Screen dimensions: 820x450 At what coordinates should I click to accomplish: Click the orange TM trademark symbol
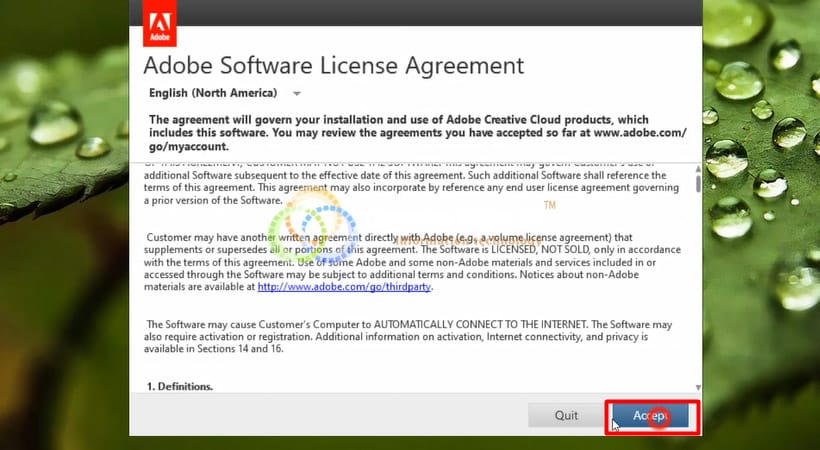pos(549,207)
